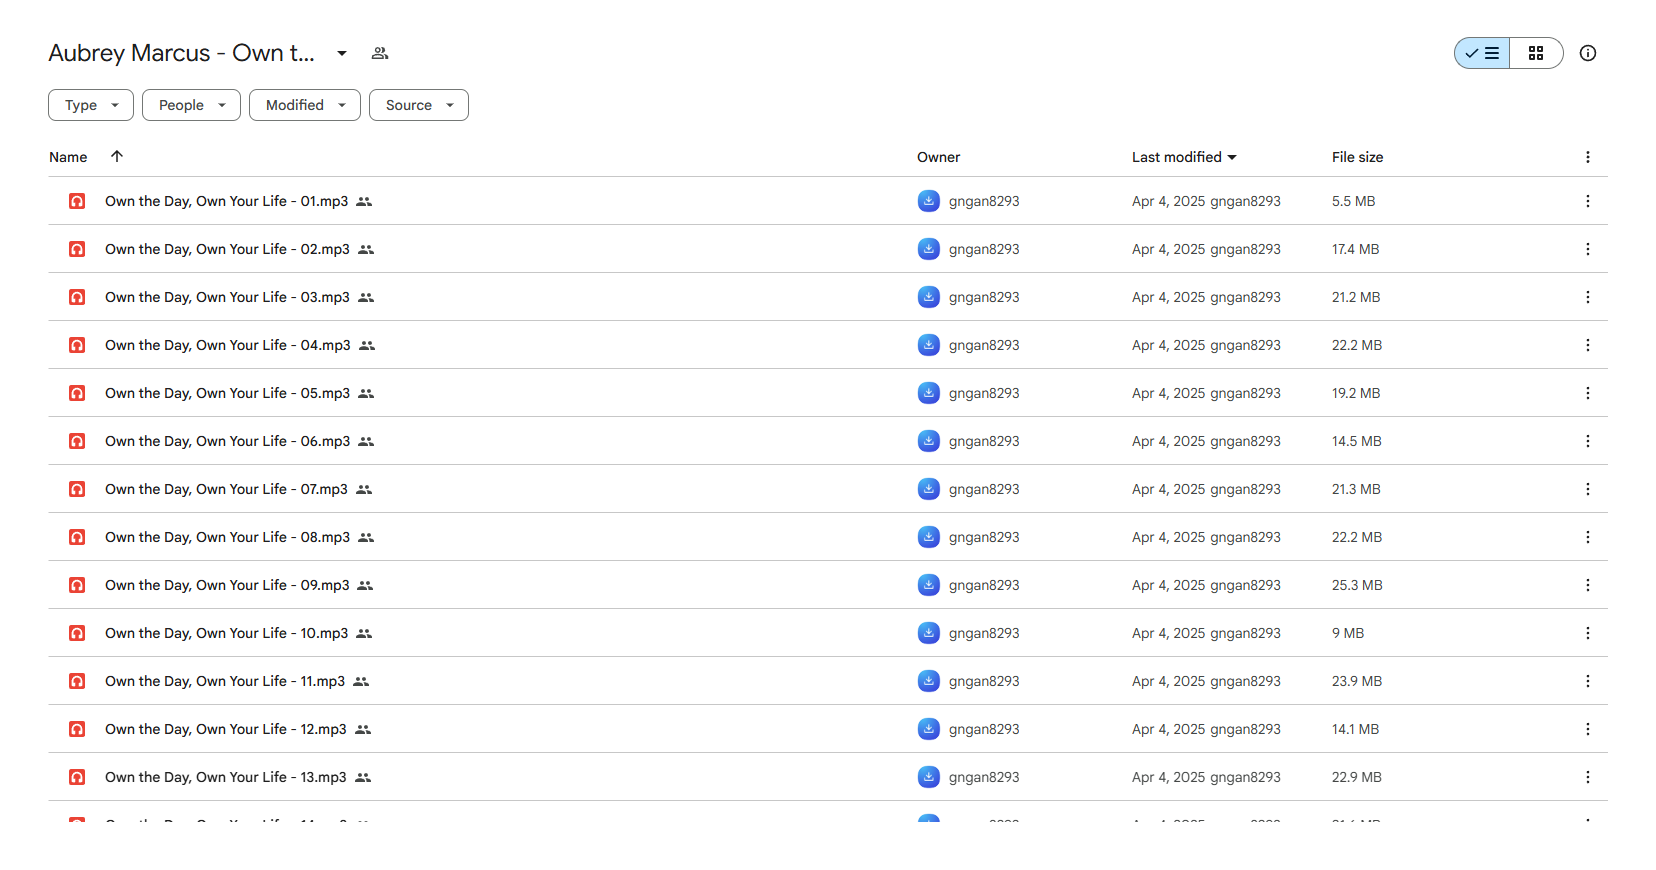
Task: Open more actions for 13.mp3 row
Action: tap(1587, 777)
